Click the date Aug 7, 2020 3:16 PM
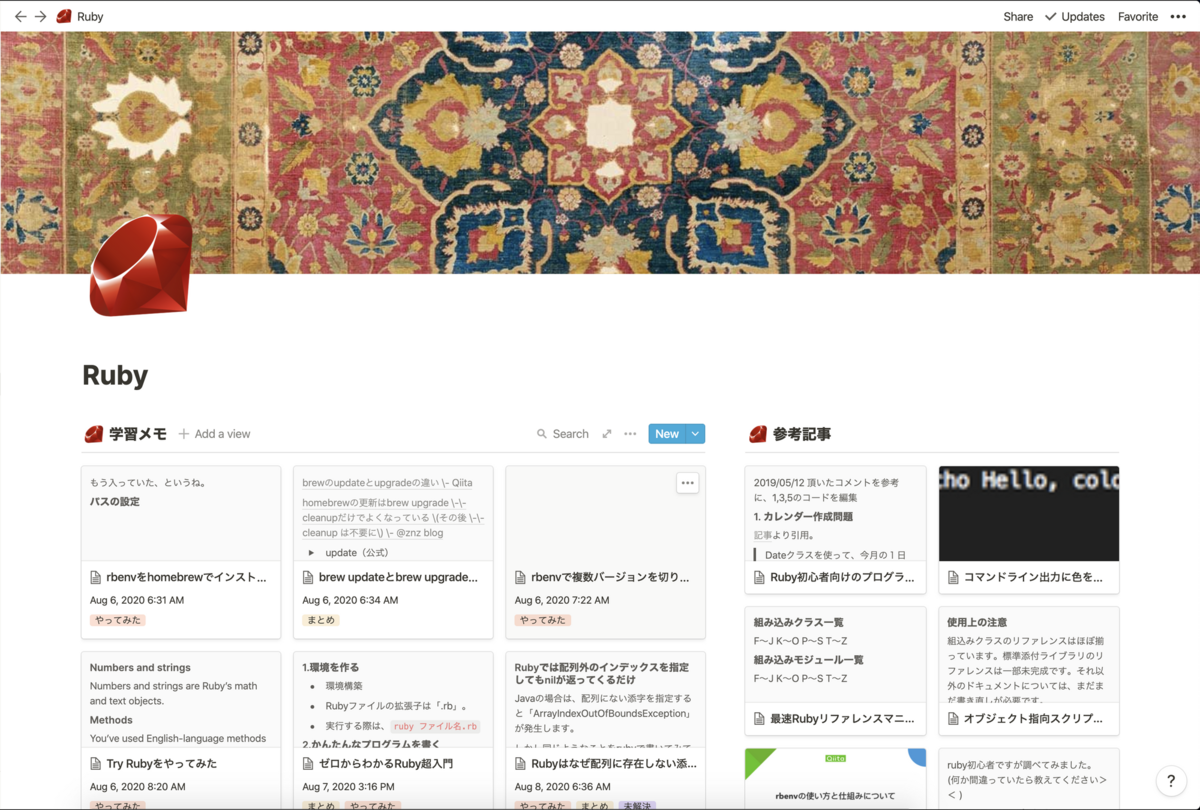 [x=349, y=787]
